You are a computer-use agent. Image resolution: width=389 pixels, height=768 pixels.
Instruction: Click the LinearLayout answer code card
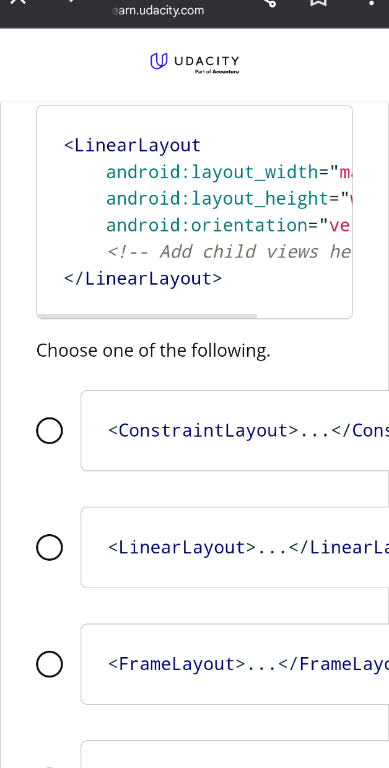235,547
